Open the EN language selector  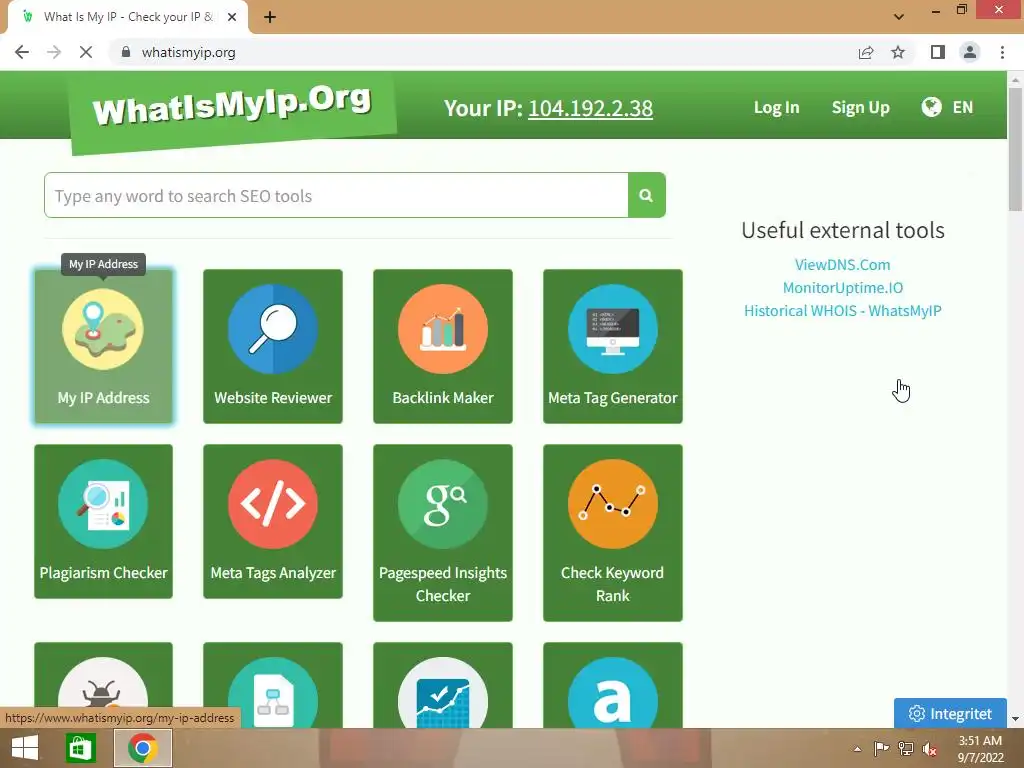[948, 107]
